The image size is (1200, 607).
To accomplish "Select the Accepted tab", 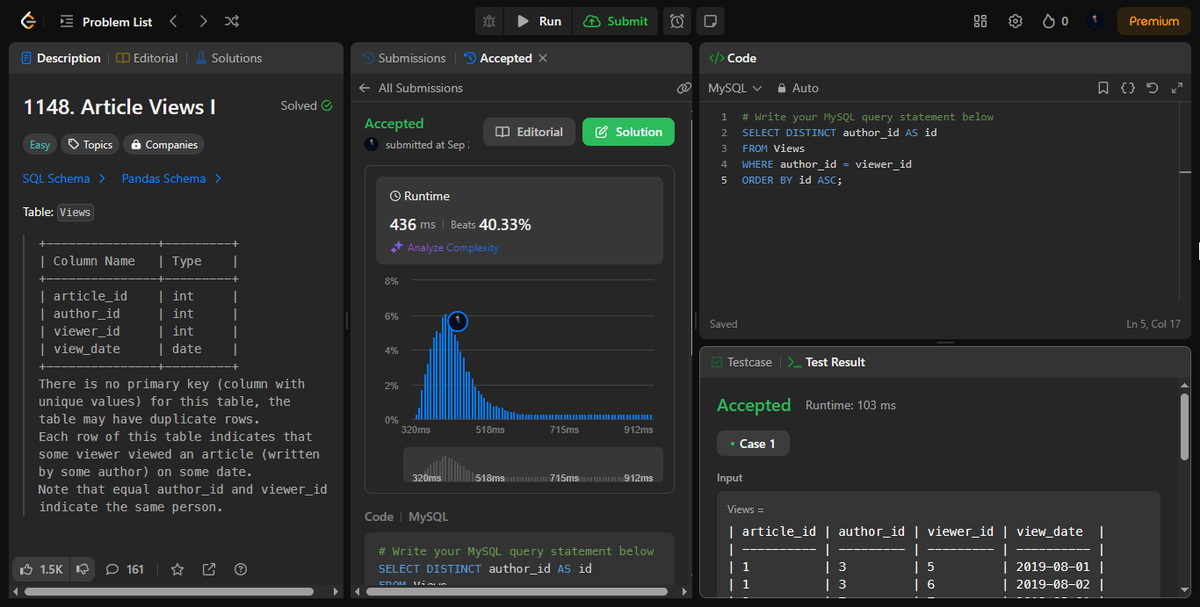I will 498,58.
